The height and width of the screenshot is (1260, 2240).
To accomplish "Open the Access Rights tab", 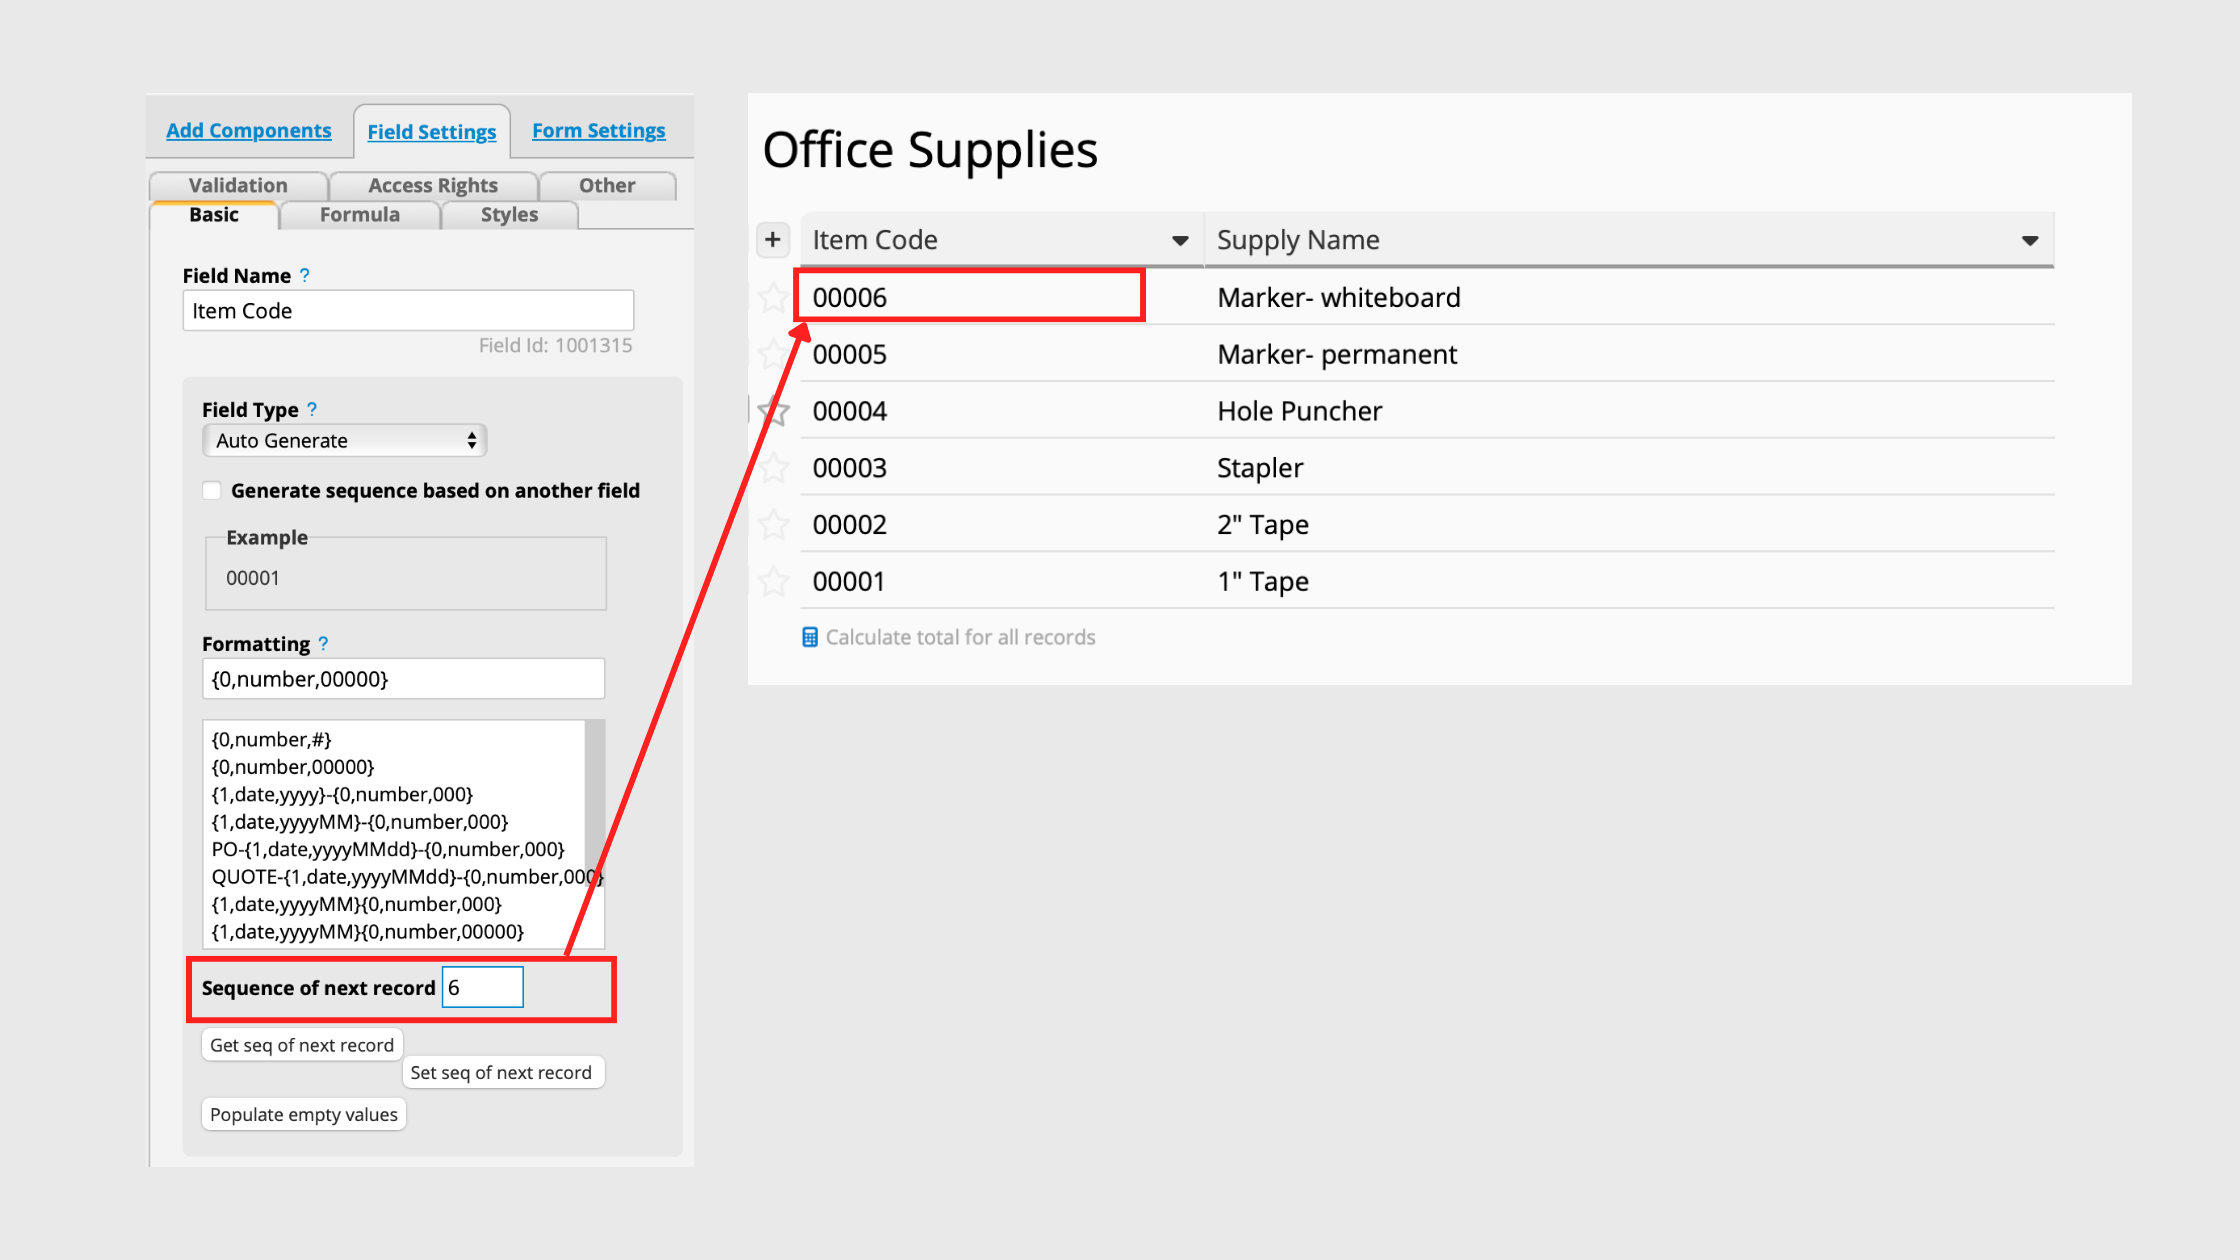I will [x=432, y=186].
